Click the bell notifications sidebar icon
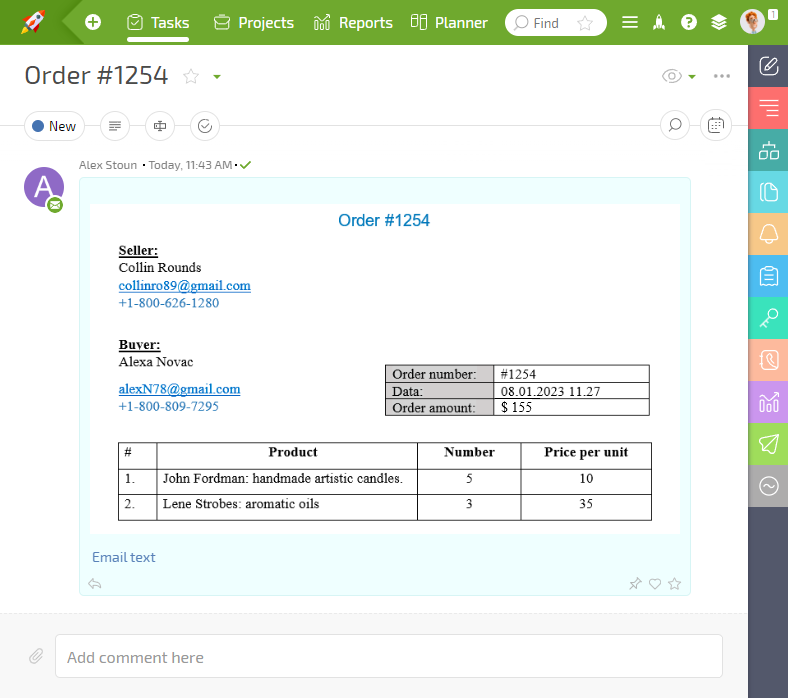The height and width of the screenshot is (698, 788). (x=768, y=234)
